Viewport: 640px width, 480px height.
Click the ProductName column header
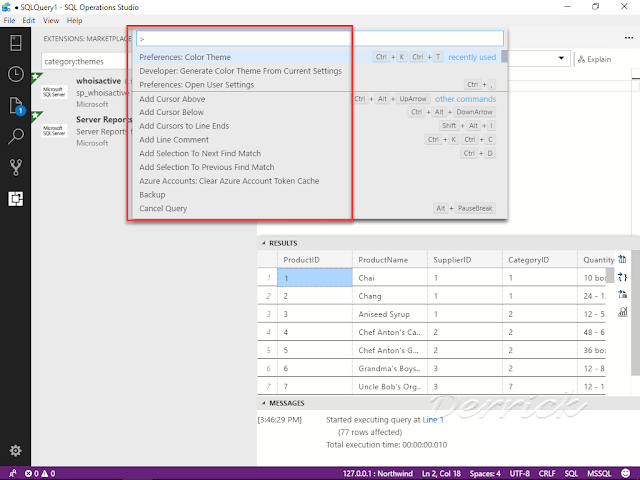[390, 260]
